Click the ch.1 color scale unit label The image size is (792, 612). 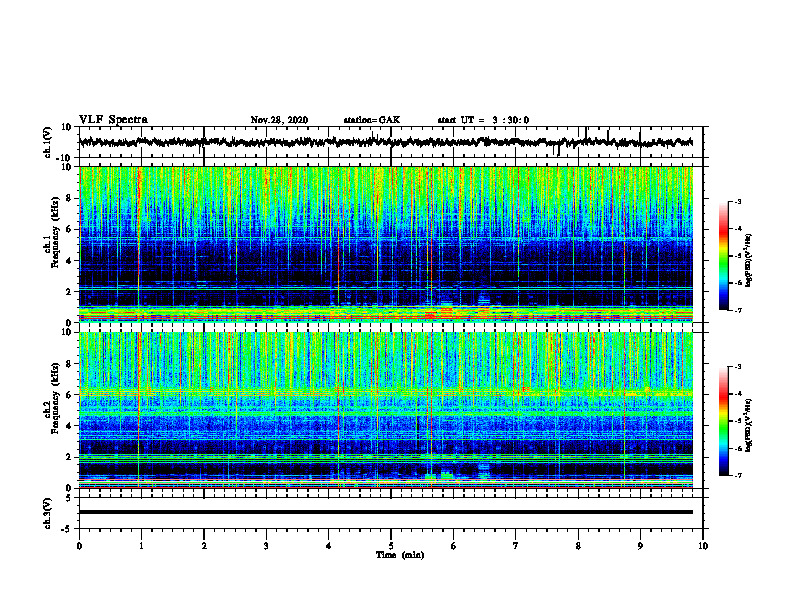click(x=749, y=261)
